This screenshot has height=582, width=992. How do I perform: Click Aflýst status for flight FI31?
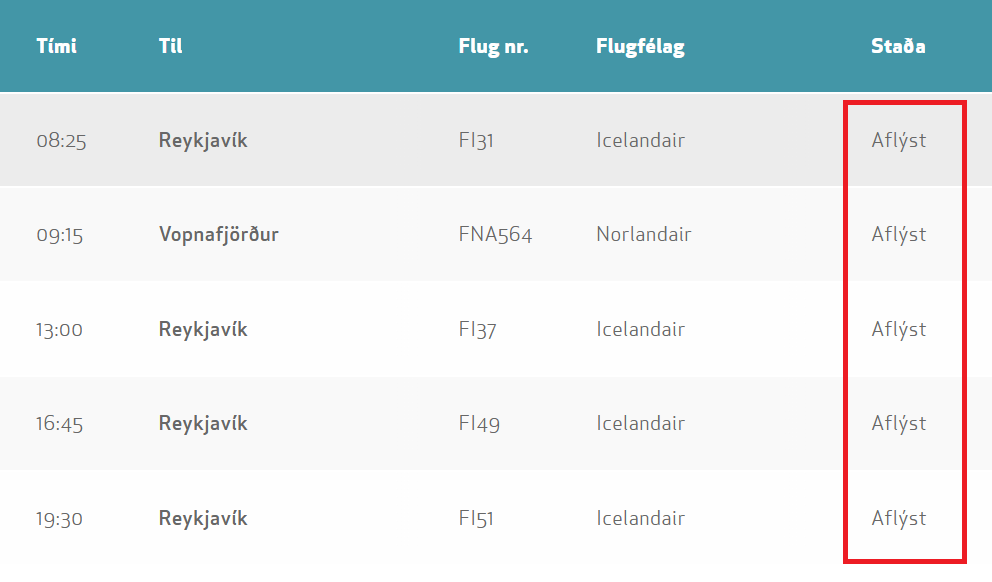click(x=899, y=140)
